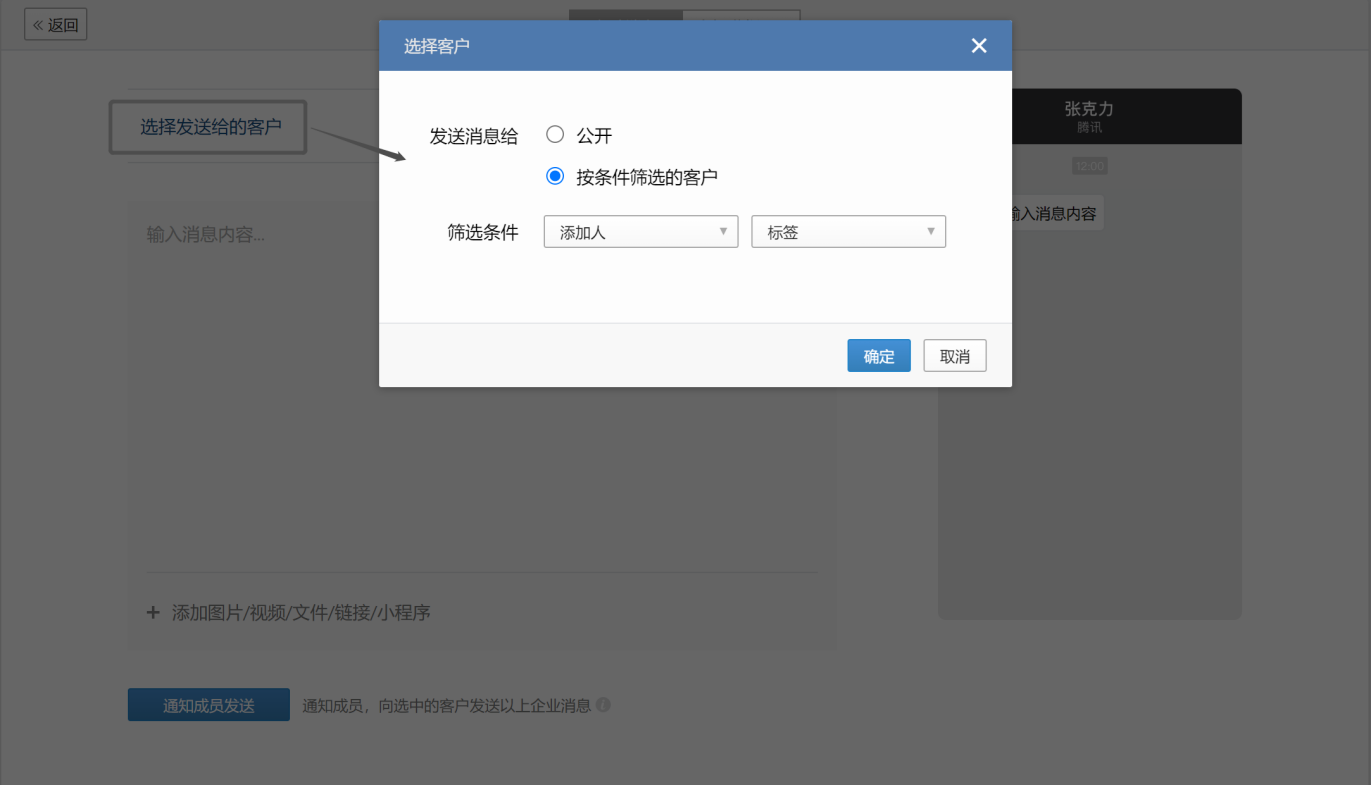The width and height of the screenshot is (1371, 785).
Task: Click the ⓘ info icon beside 通知成员发送
Action: (x=603, y=705)
